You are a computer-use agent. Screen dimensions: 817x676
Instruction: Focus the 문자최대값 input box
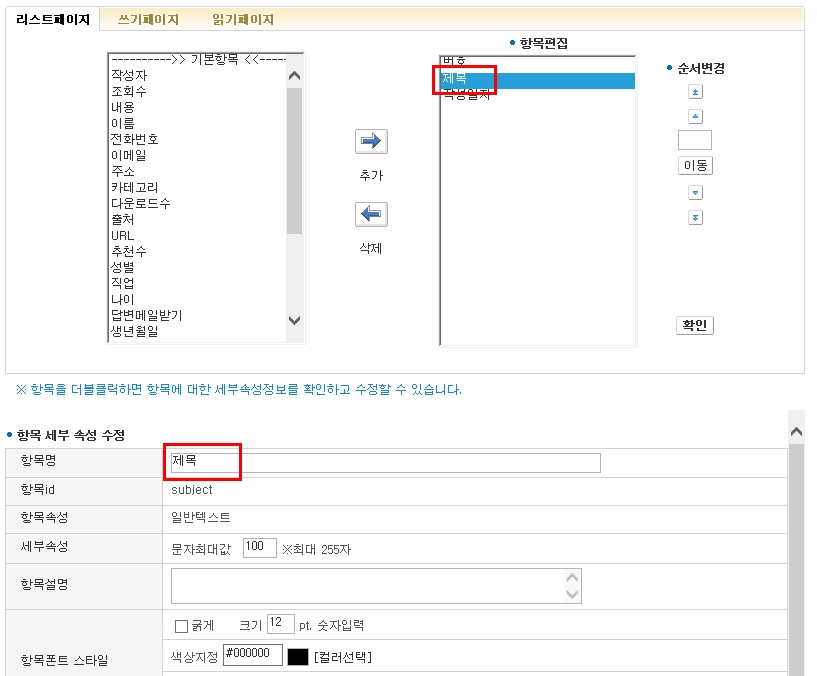point(259,547)
